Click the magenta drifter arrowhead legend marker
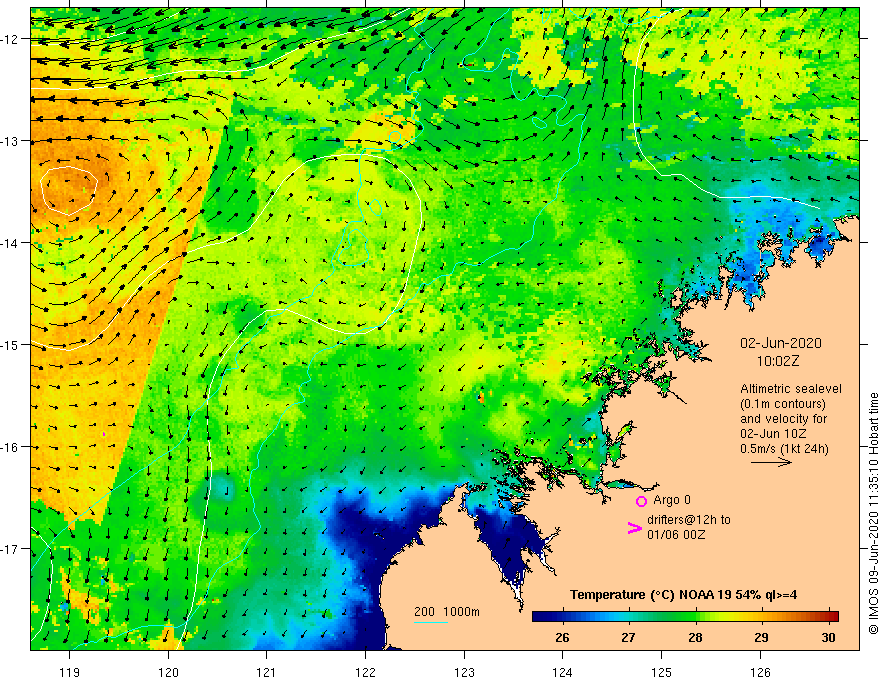The height and width of the screenshot is (680, 880). click(x=635, y=528)
